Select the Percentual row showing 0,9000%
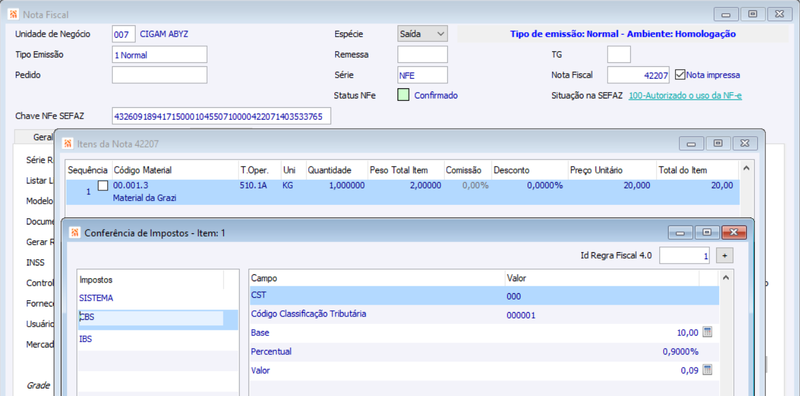Screen dimensions: 800x396 click(x=484, y=352)
